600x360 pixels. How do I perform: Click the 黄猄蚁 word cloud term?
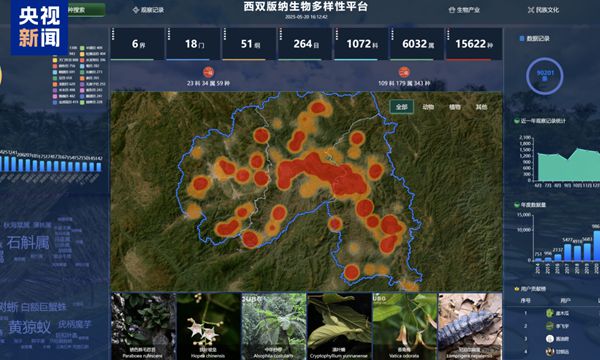[x=29, y=327]
